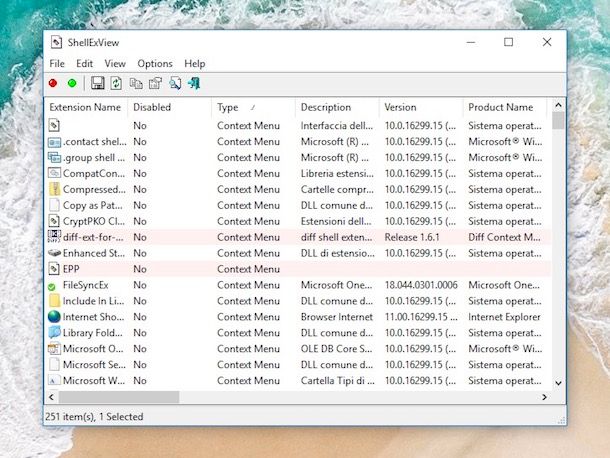Click the CompatCon... row icon
610x458 pixels.
point(54,174)
